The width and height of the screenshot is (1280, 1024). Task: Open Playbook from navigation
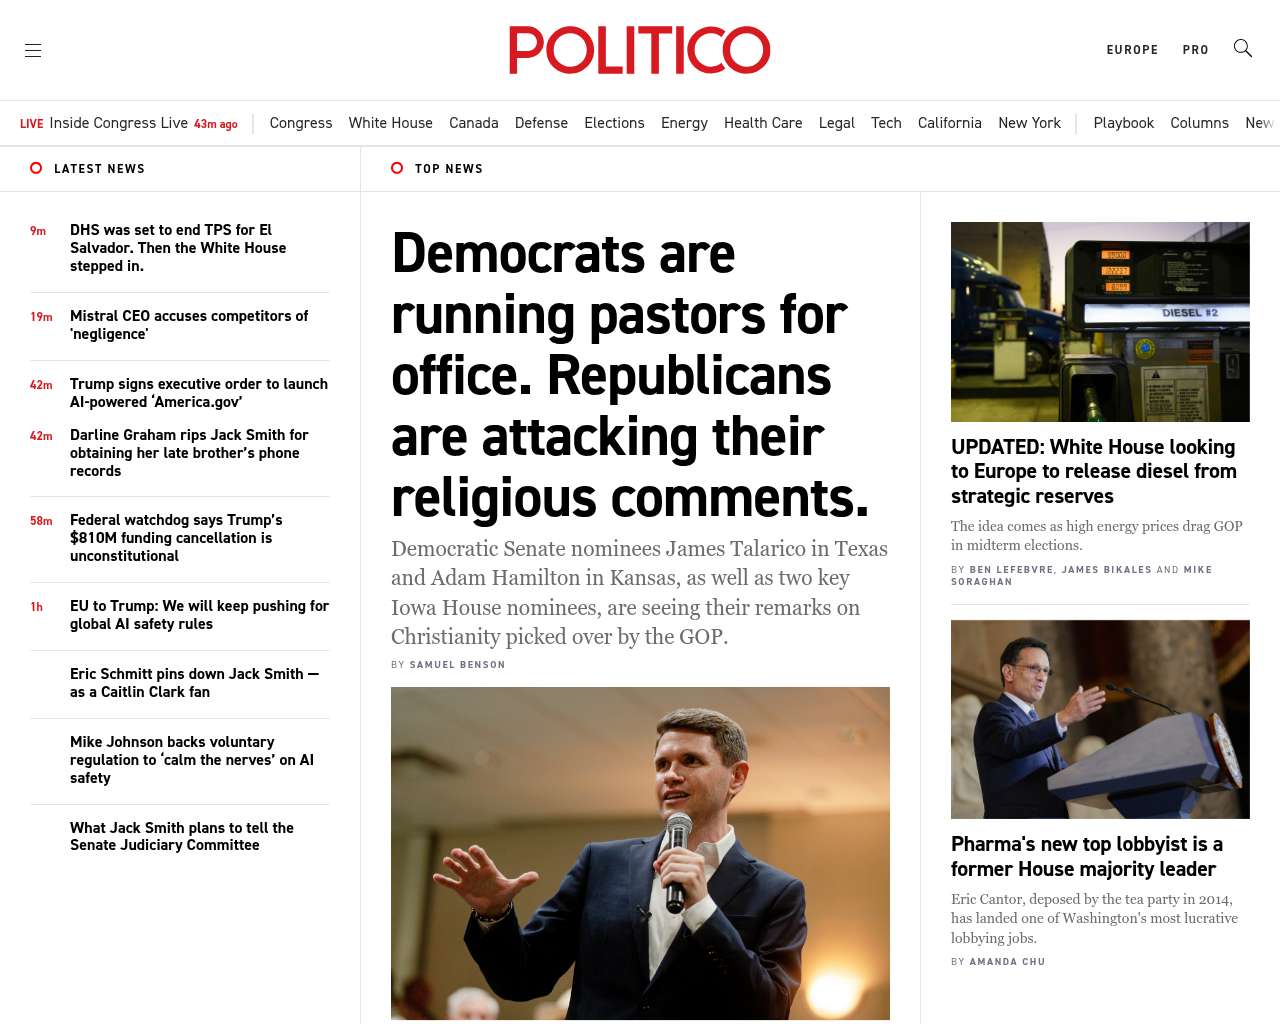click(x=1123, y=123)
